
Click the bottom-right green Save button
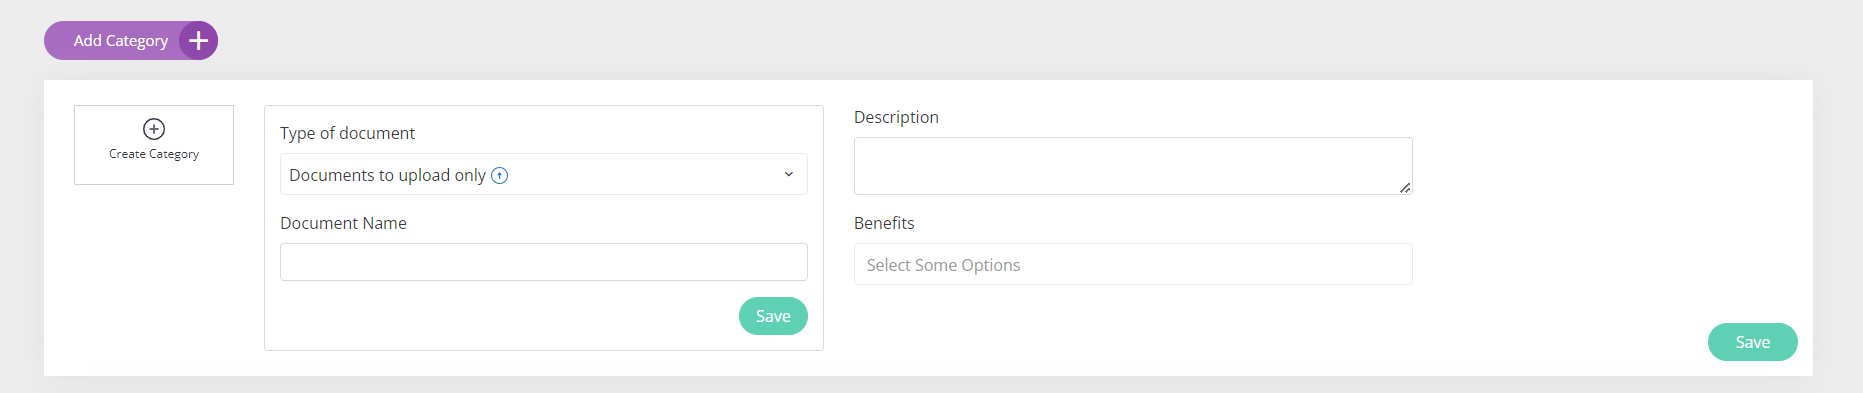[x=1752, y=342]
